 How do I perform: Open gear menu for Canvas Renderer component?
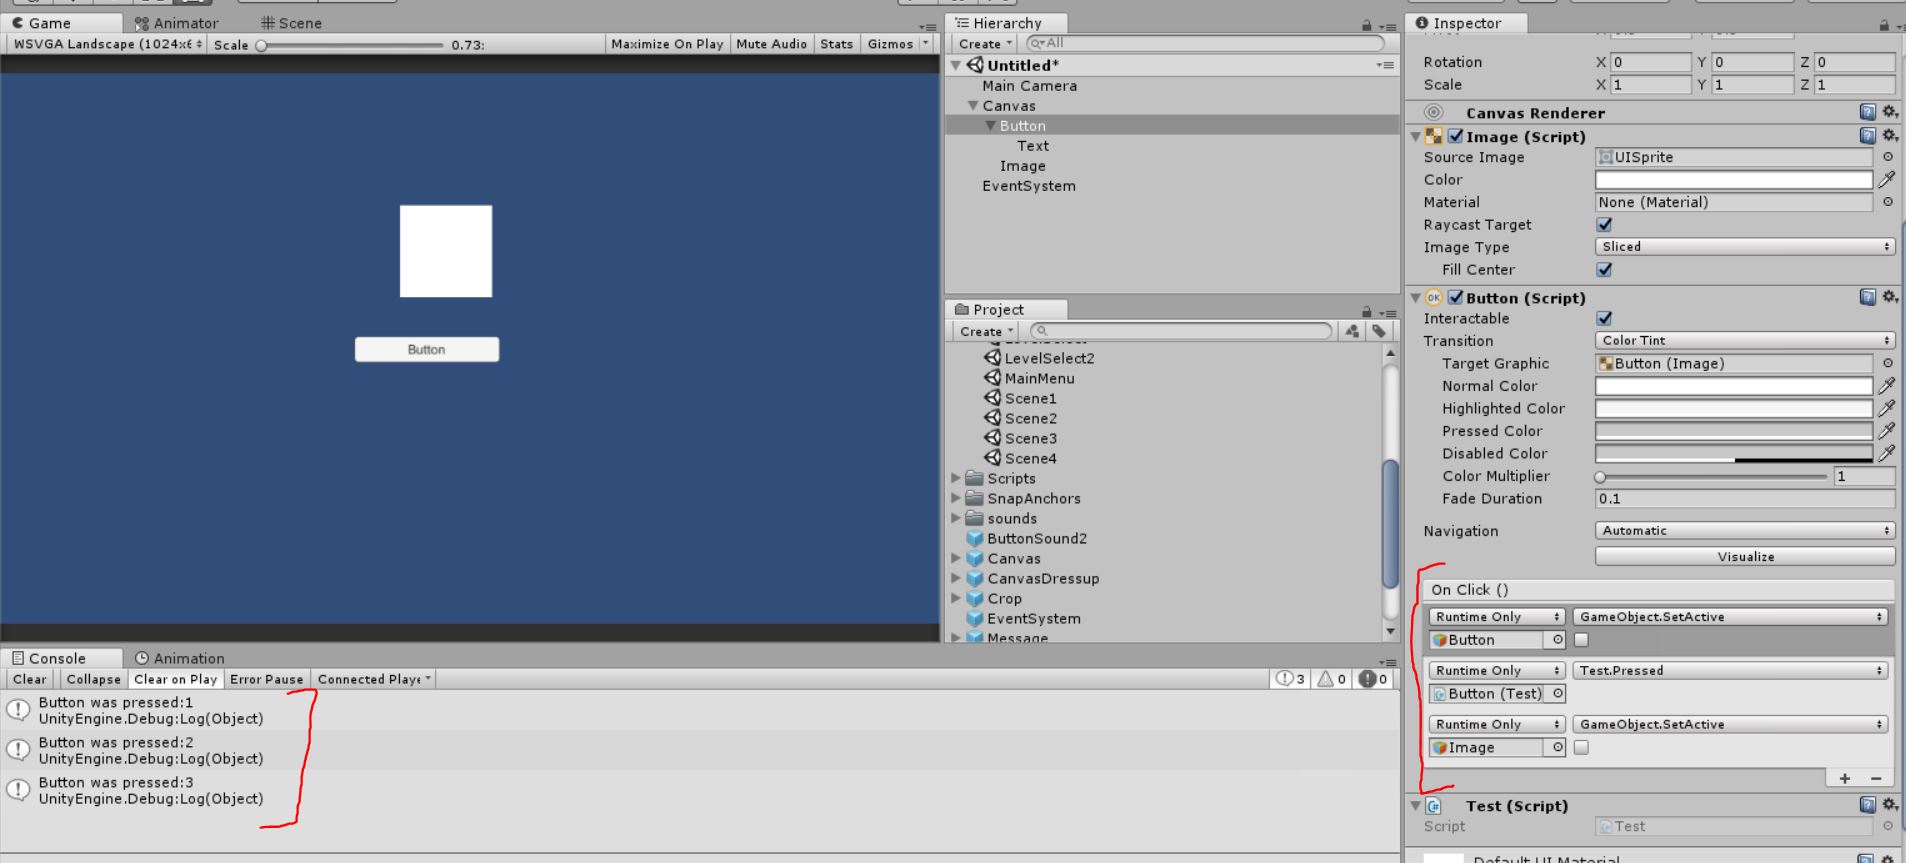(1889, 112)
